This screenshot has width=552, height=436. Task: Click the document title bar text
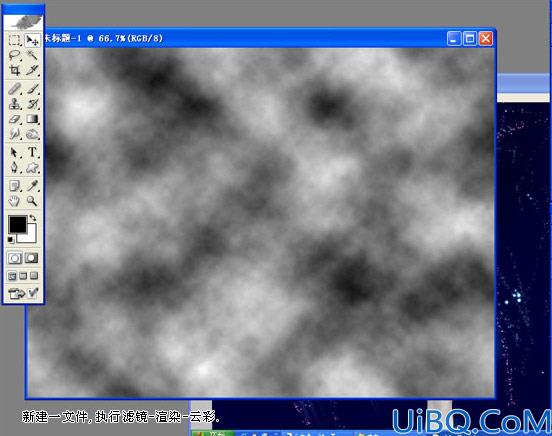click(x=104, y=38)
